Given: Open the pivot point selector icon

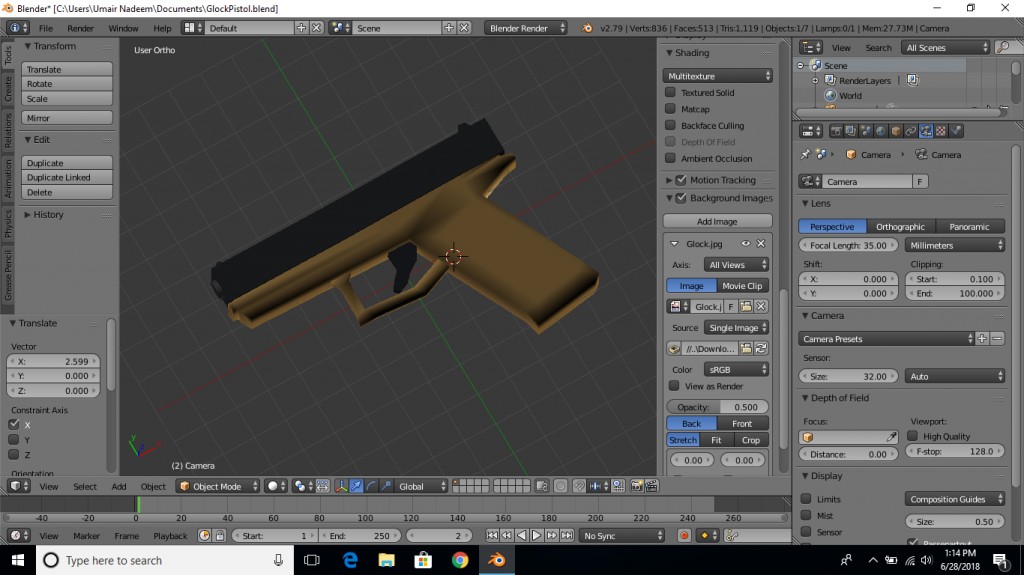Looking at the screenshot, I should click(304, 486).
